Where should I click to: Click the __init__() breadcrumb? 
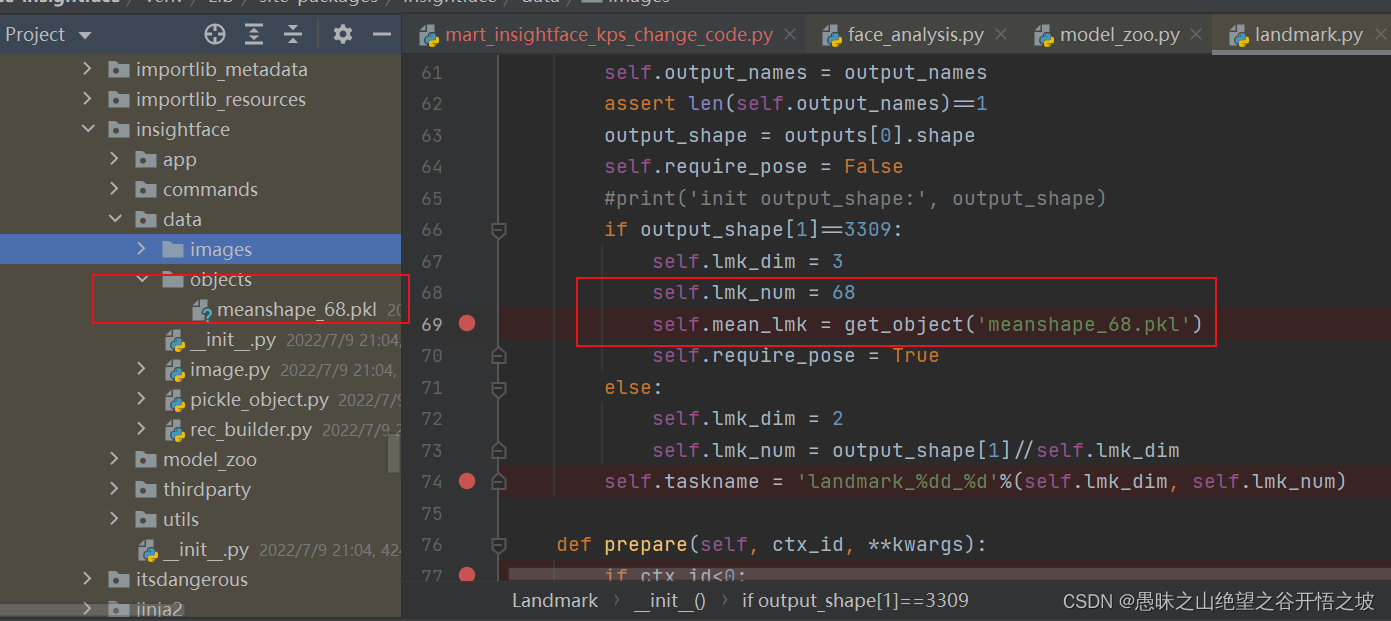[669, 600]
